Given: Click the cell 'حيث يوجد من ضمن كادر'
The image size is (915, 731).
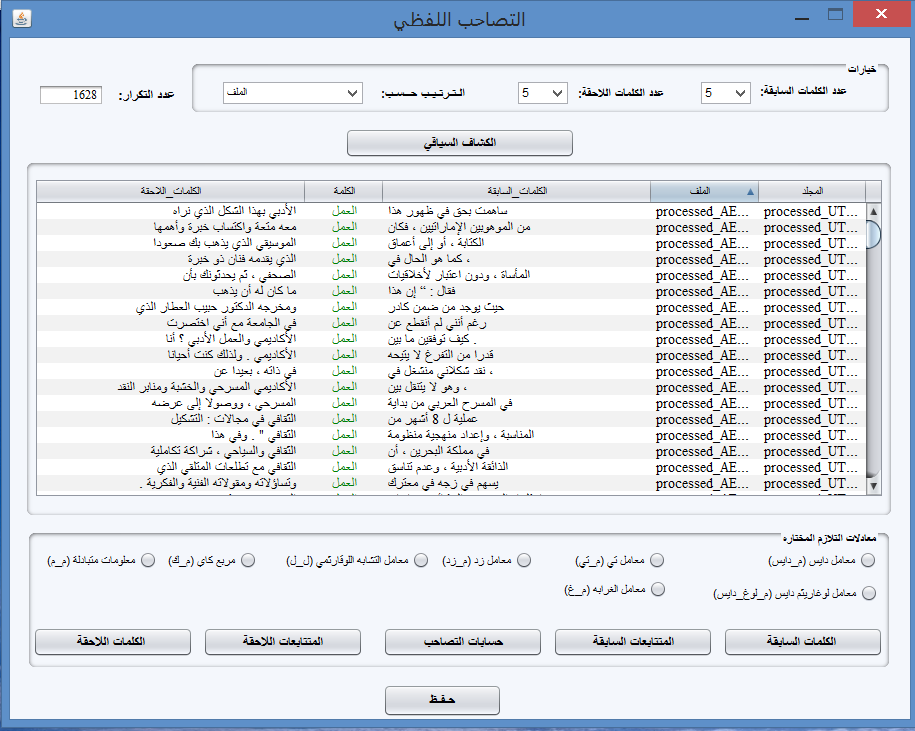Looking at the screenshot, I should [x=516, y=307].
